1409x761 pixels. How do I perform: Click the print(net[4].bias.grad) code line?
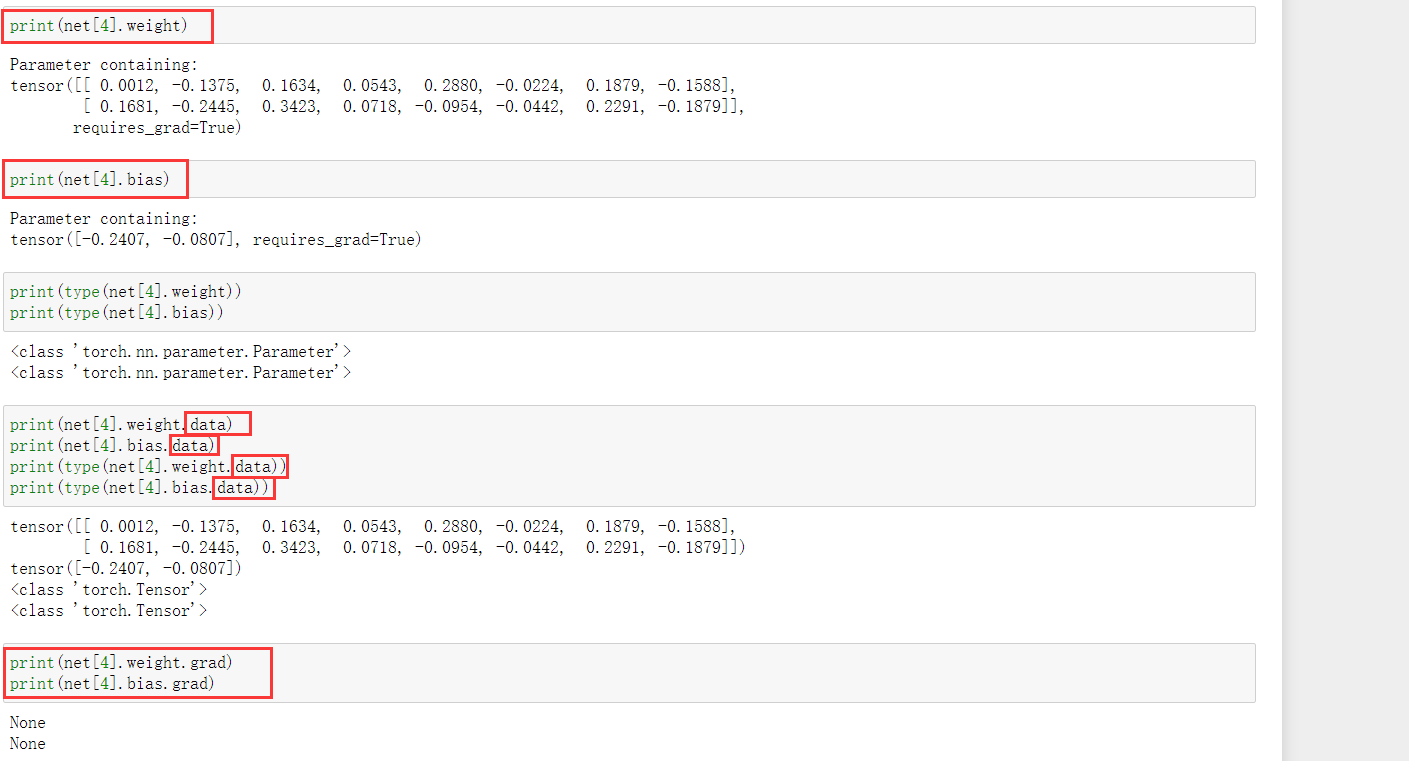pyautogui.click(x=112, y=683)
